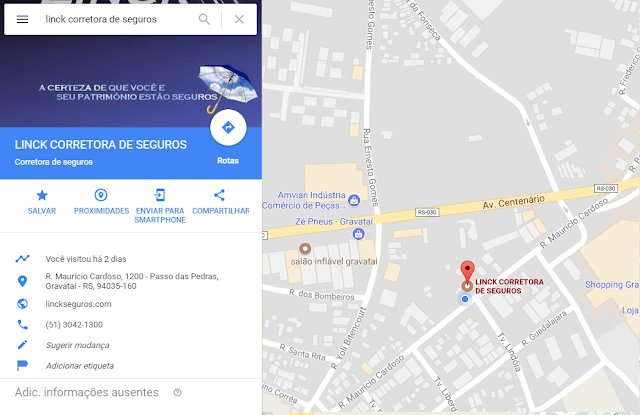Screen dimensions: 640x415
Task: Share place using Compartilhar
Action: coord(220,202)
